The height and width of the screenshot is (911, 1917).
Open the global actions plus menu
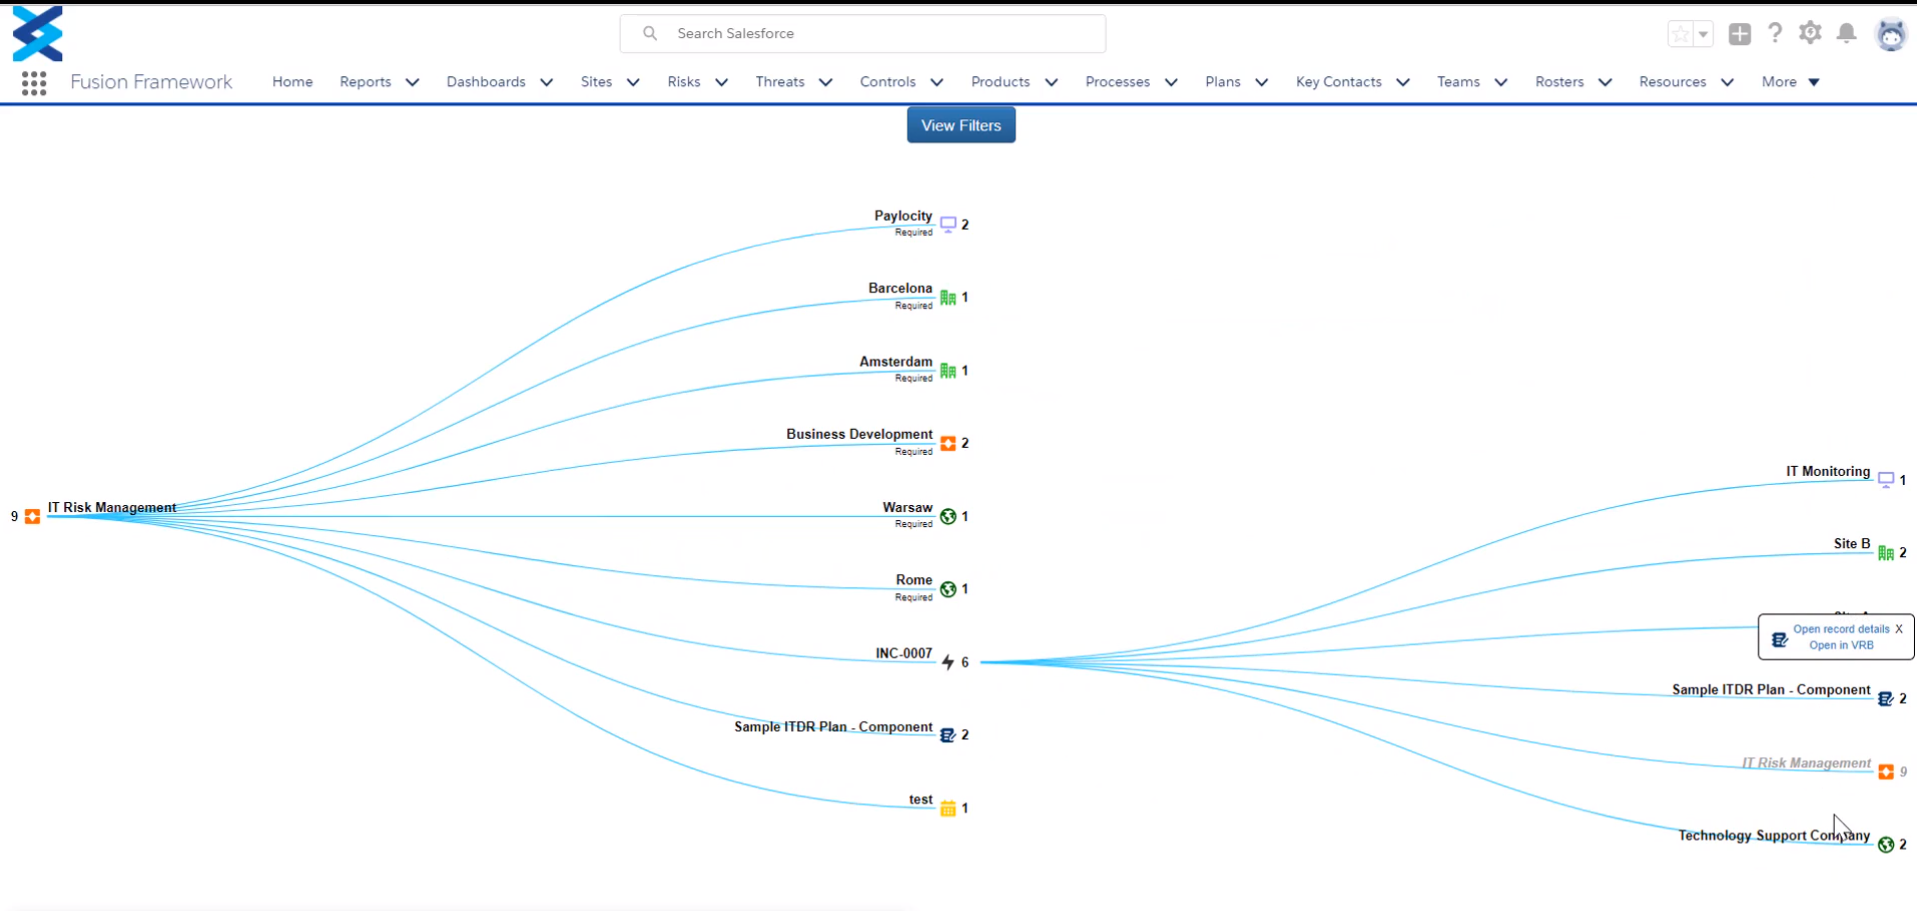click(1740, 34)
